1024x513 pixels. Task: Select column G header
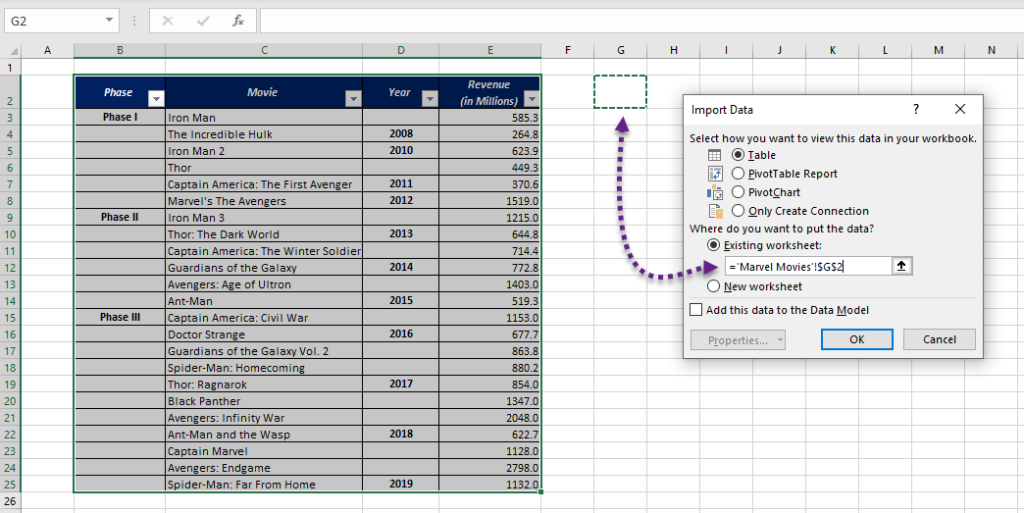pyautogui.click(x=620, y=50)
